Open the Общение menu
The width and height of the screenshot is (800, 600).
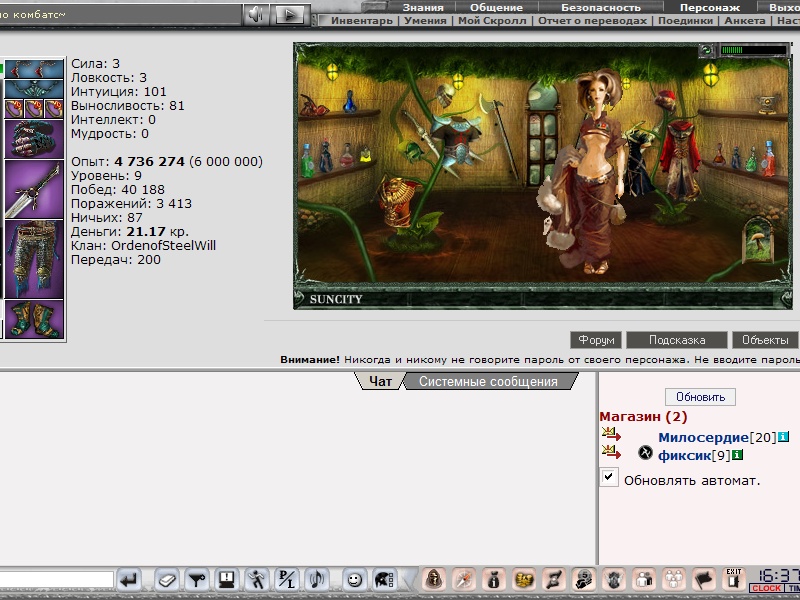click(496, 7)
